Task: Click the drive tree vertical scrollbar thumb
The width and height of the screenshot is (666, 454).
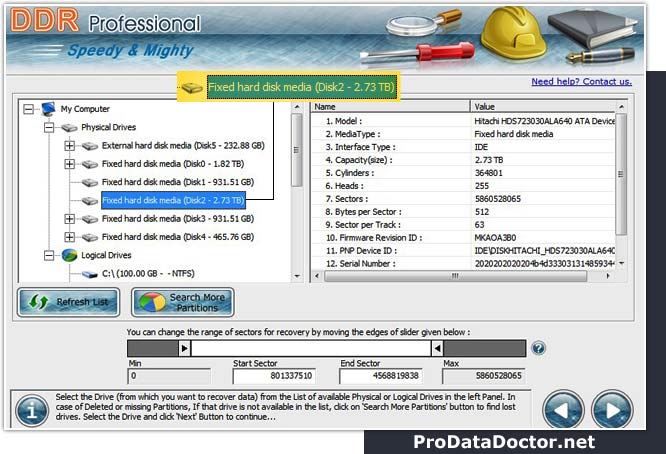Action: (x=297, y=150)
